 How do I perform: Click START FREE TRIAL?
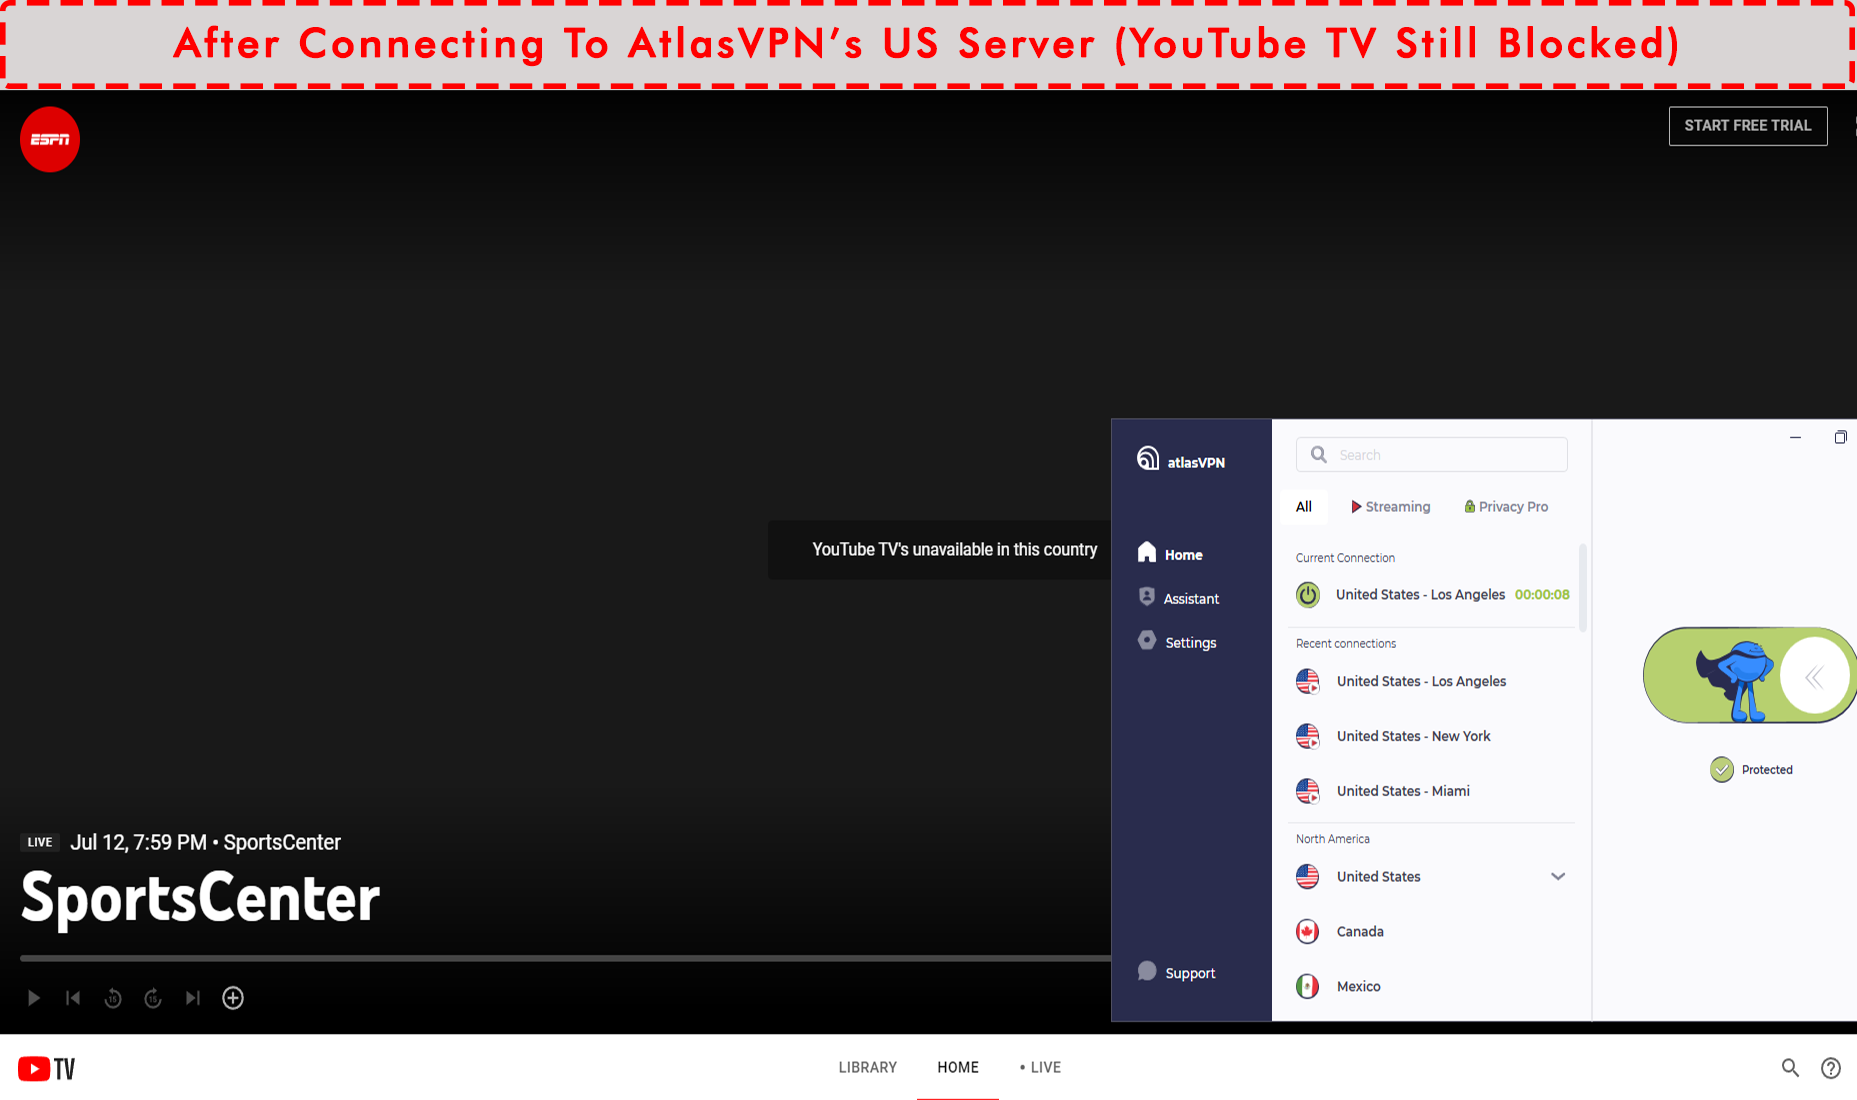tap(1747, 126)
